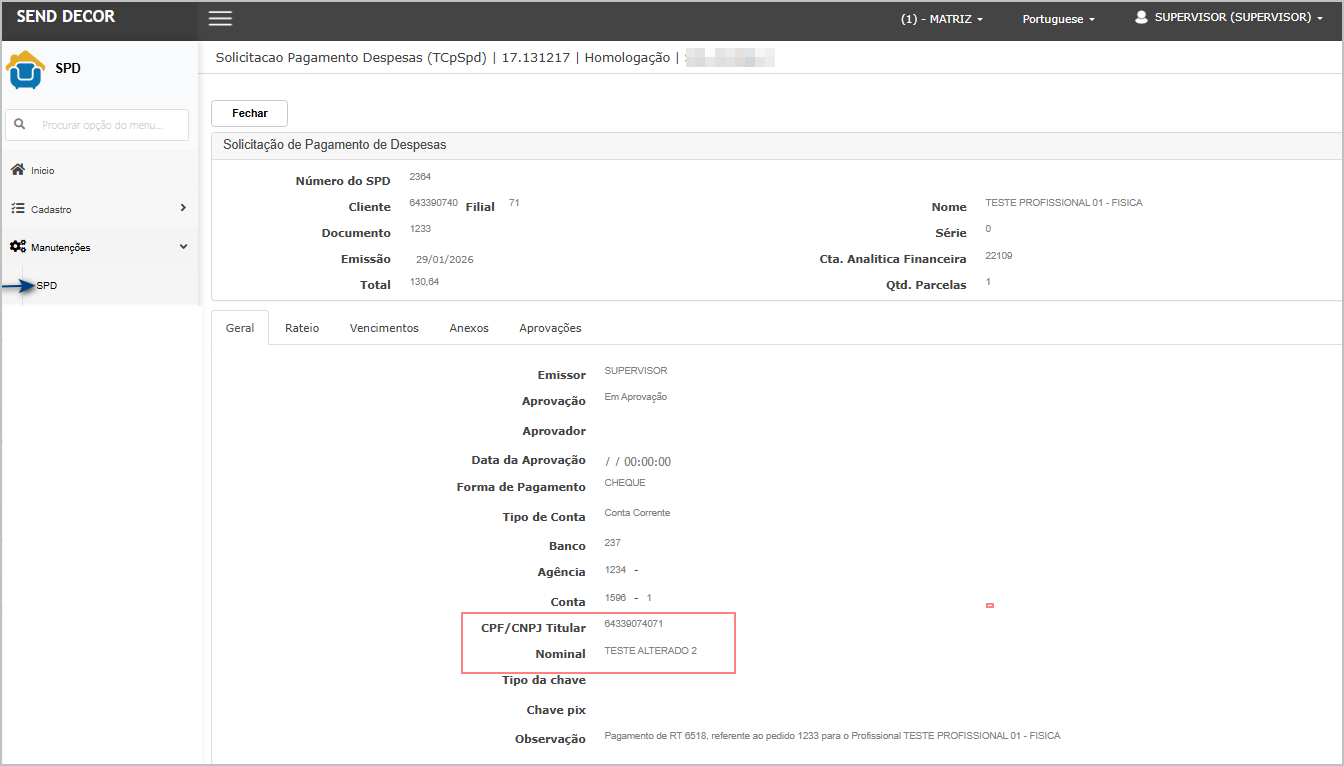
Task: Click the SEND DECOR brand title
Action: point(66,17)
